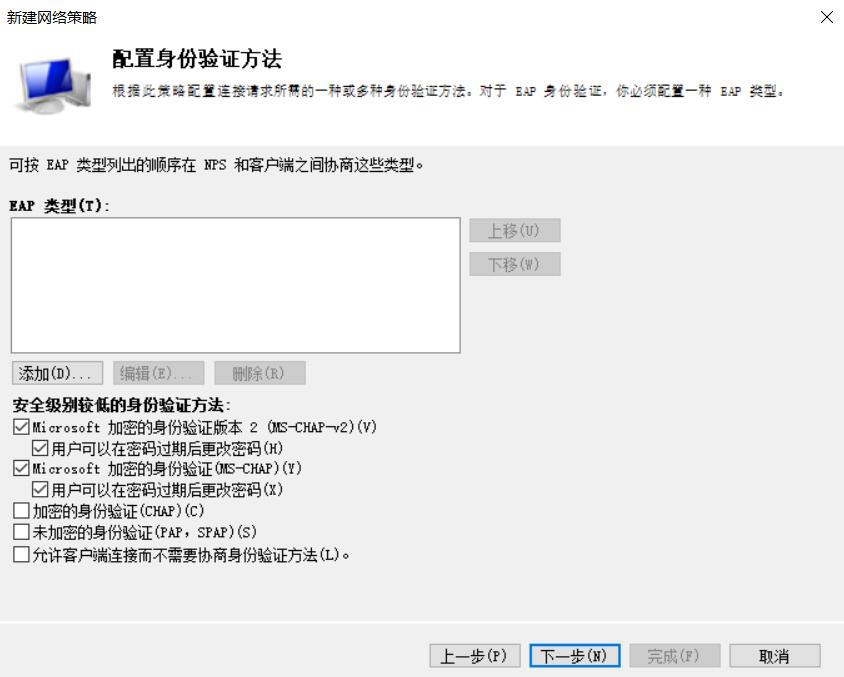Click the 完成(F) button
The height and width of the screenshot is (677, 844).
(675, 655)
